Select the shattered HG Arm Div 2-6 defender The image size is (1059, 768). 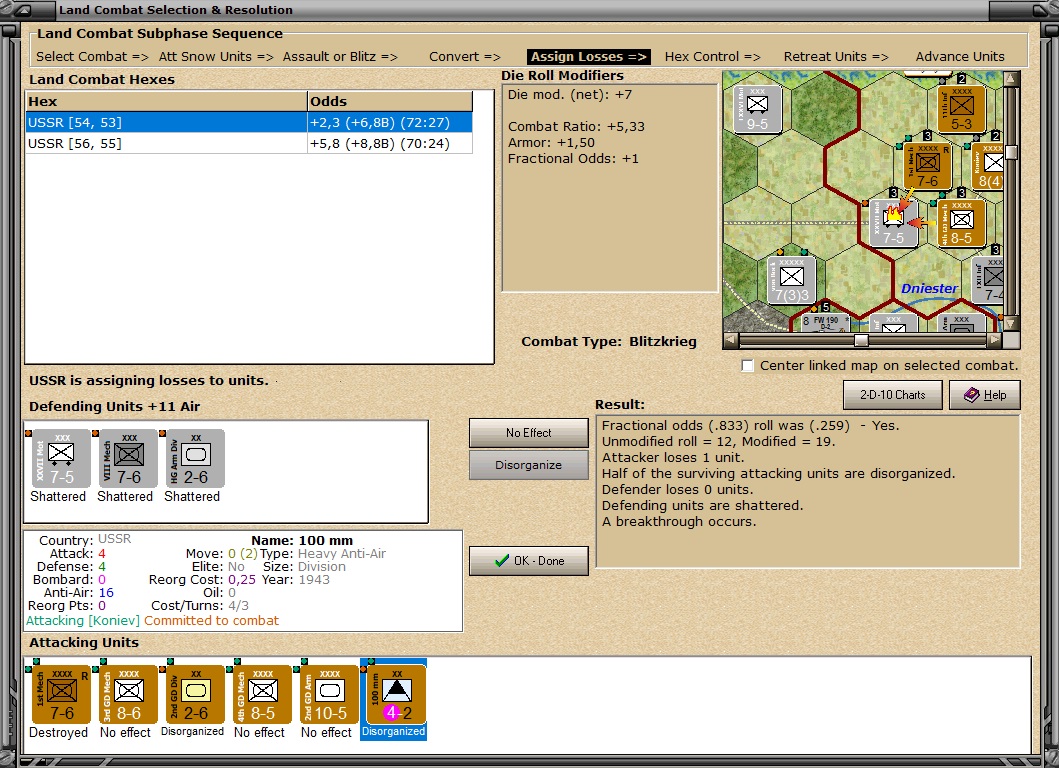pos(192,459)
